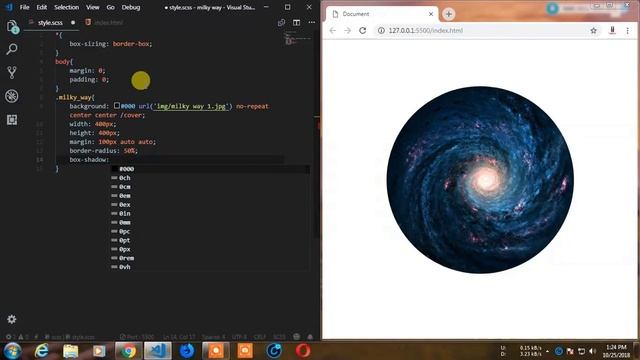Choose the 0rem suggestion
Screen dimensions: 640x360
(x=210, y=258)
